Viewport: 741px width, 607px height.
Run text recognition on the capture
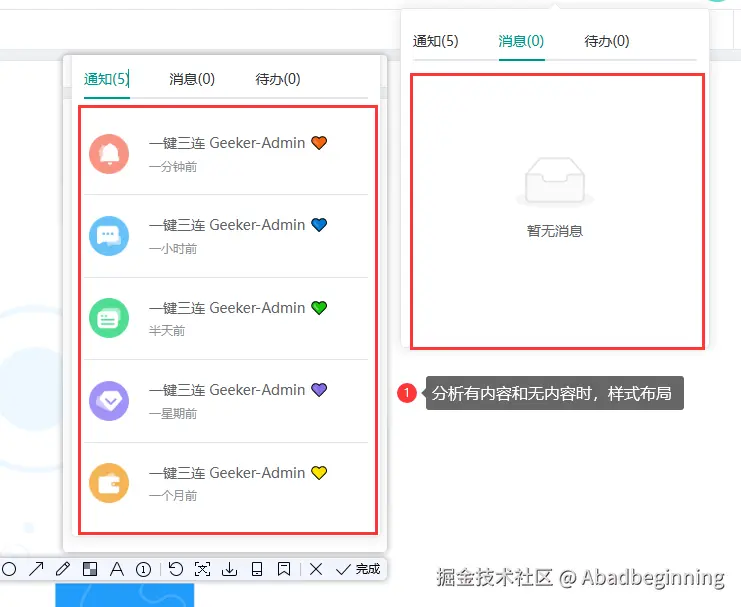[203, 569]
